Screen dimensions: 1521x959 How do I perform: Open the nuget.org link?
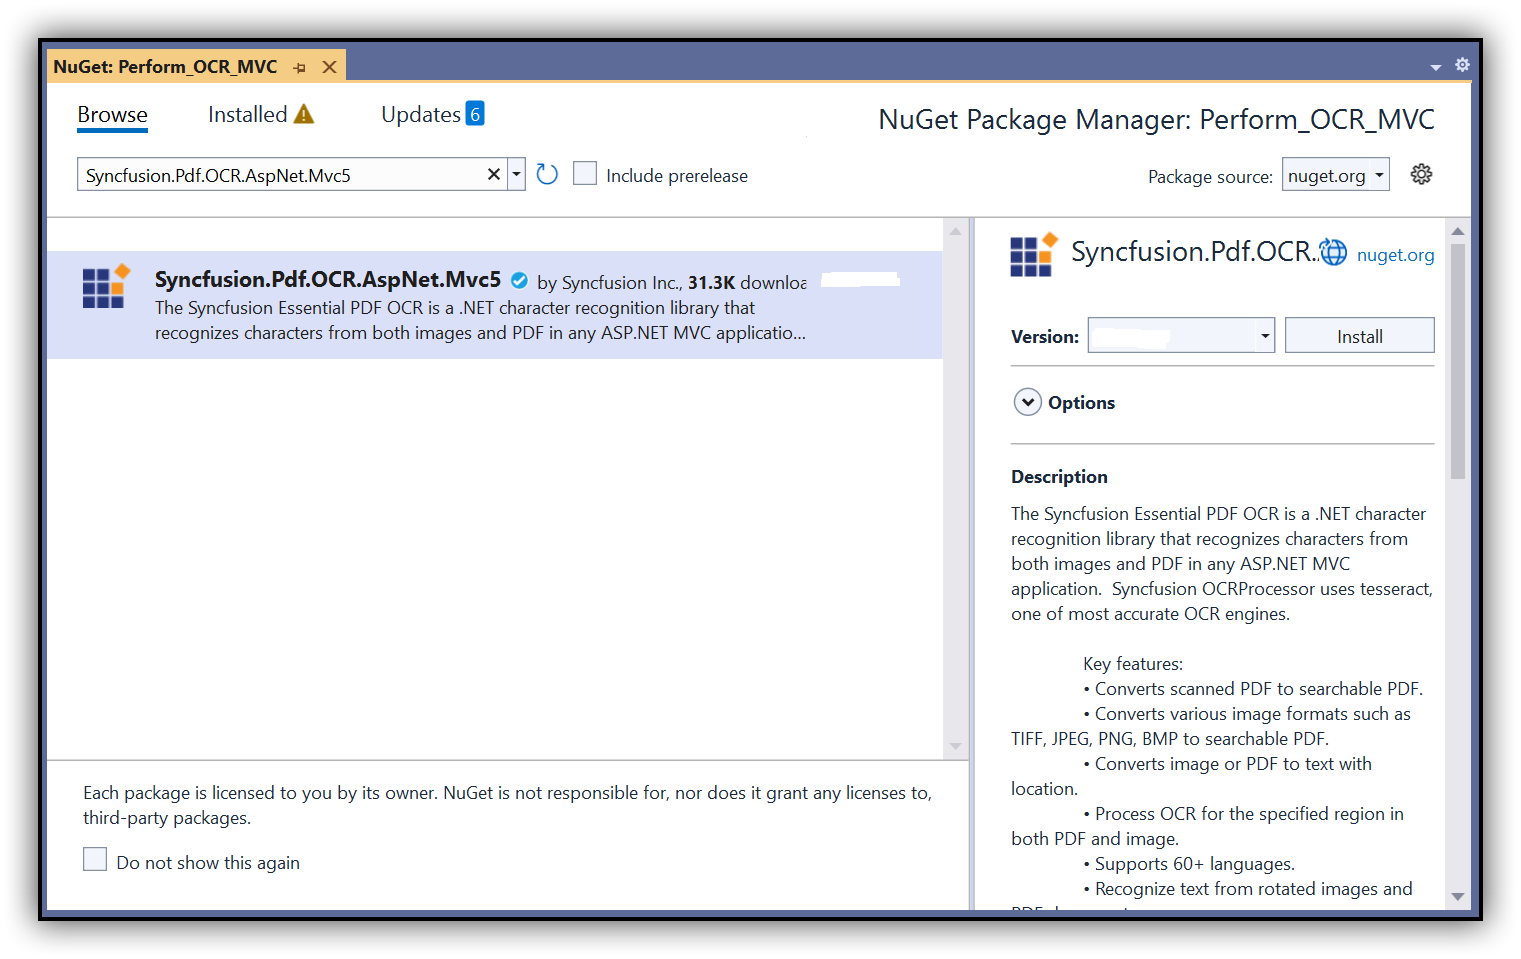(x=1395, y=255)
